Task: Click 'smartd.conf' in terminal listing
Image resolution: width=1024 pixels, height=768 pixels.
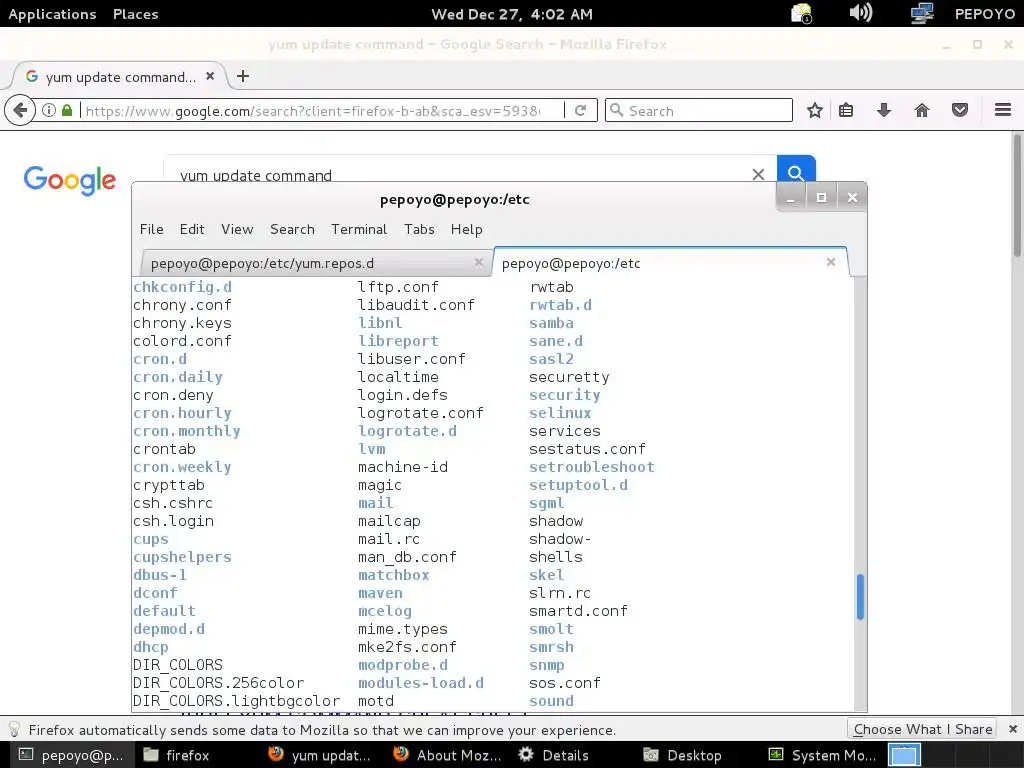Action: point(578,611)
